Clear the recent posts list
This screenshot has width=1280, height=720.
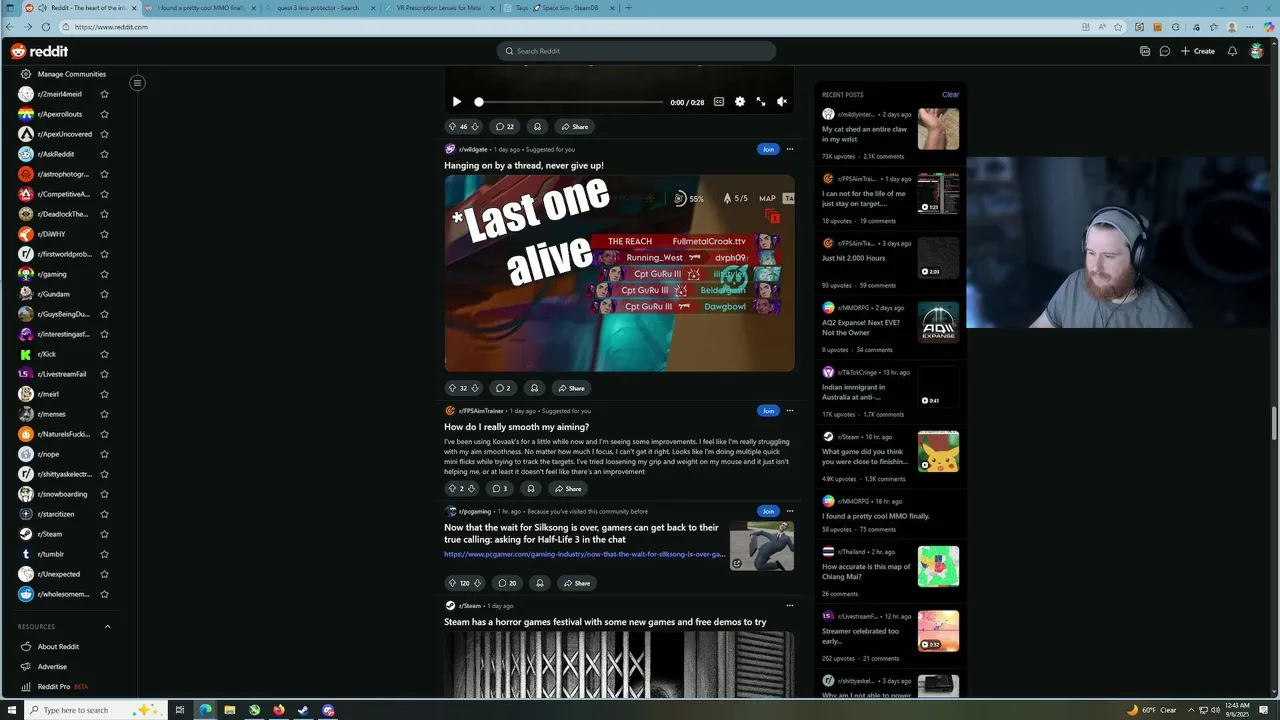pyautogui.click(x=950, y=95)
